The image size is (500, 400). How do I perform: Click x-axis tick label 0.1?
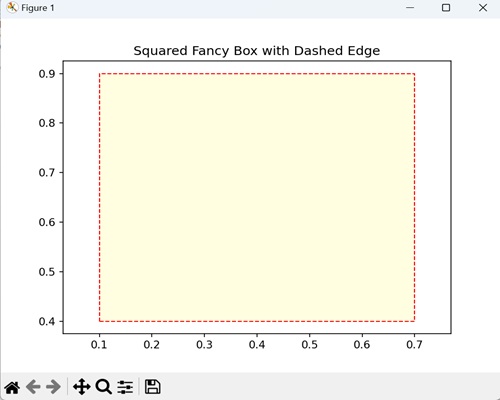click(x=99, y=345)
